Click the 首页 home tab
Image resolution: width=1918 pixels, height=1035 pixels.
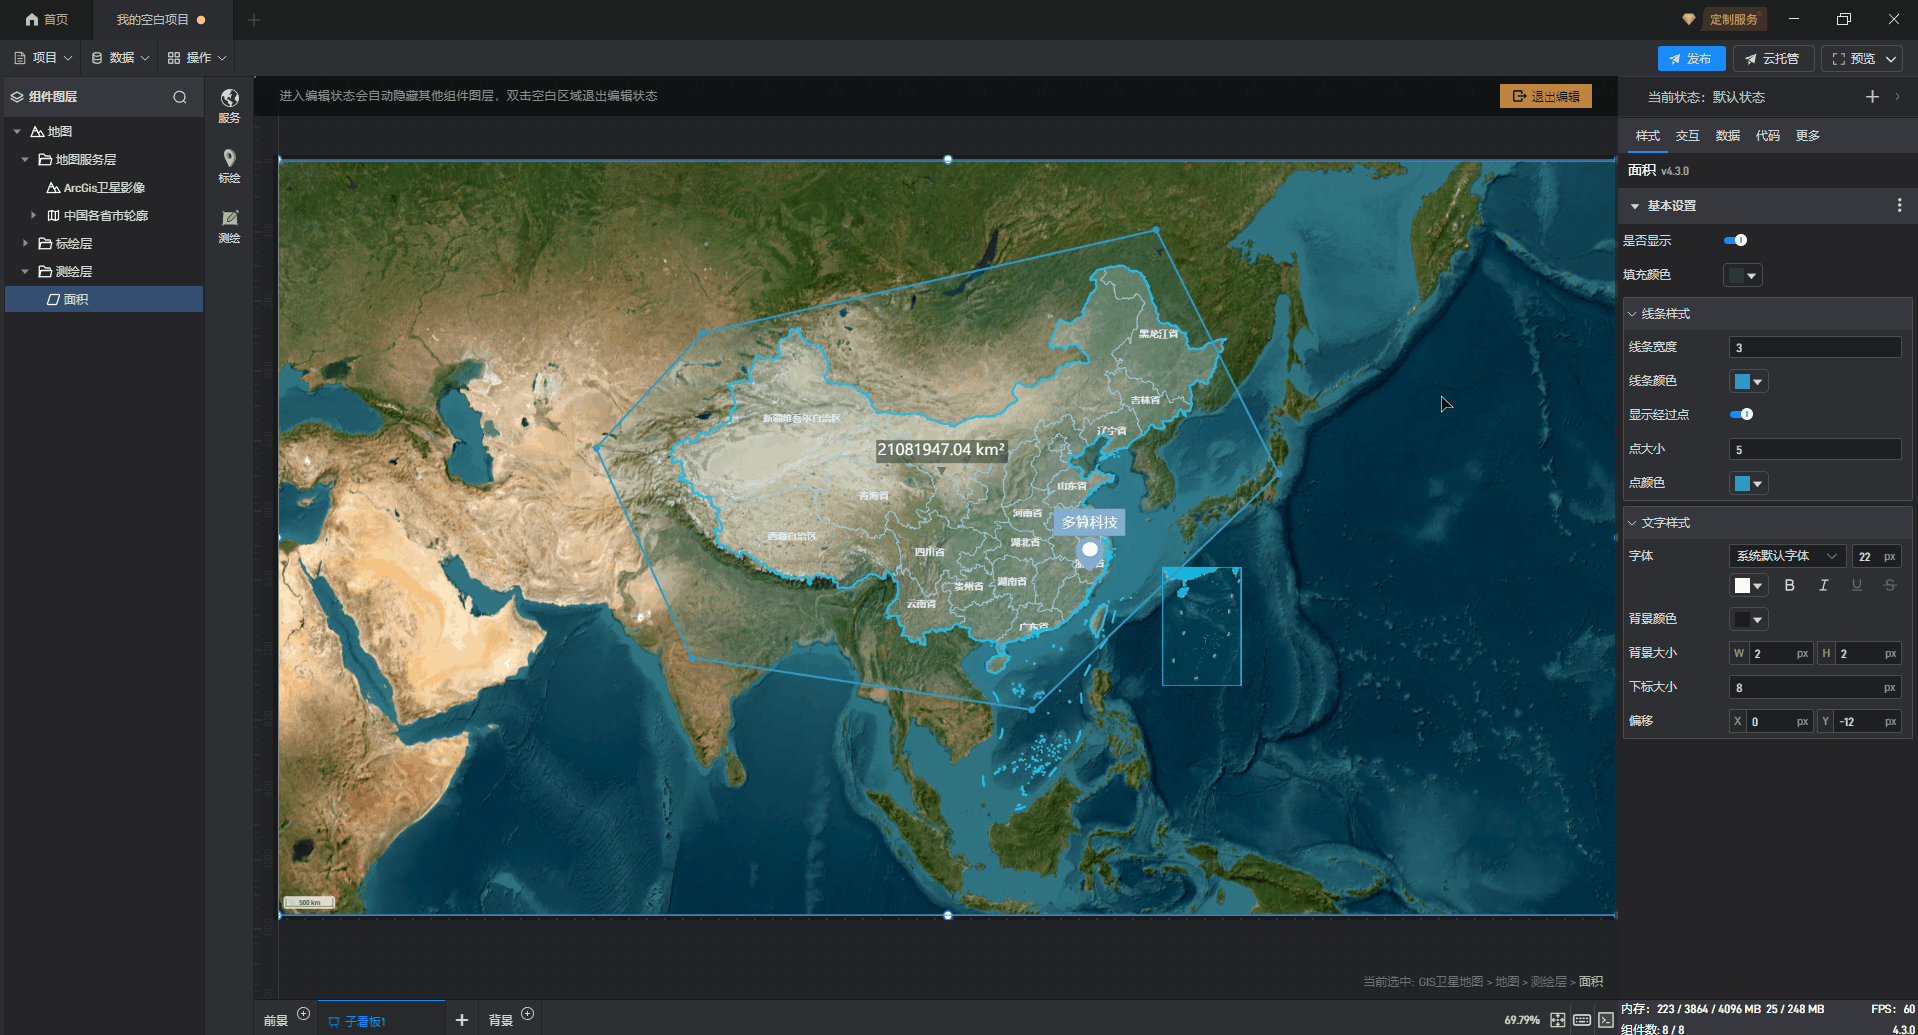tap(47, 20)
